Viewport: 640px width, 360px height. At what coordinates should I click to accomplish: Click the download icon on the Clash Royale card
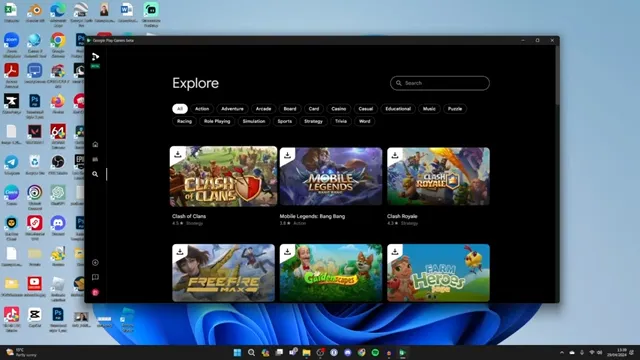[x=395, y=155]
